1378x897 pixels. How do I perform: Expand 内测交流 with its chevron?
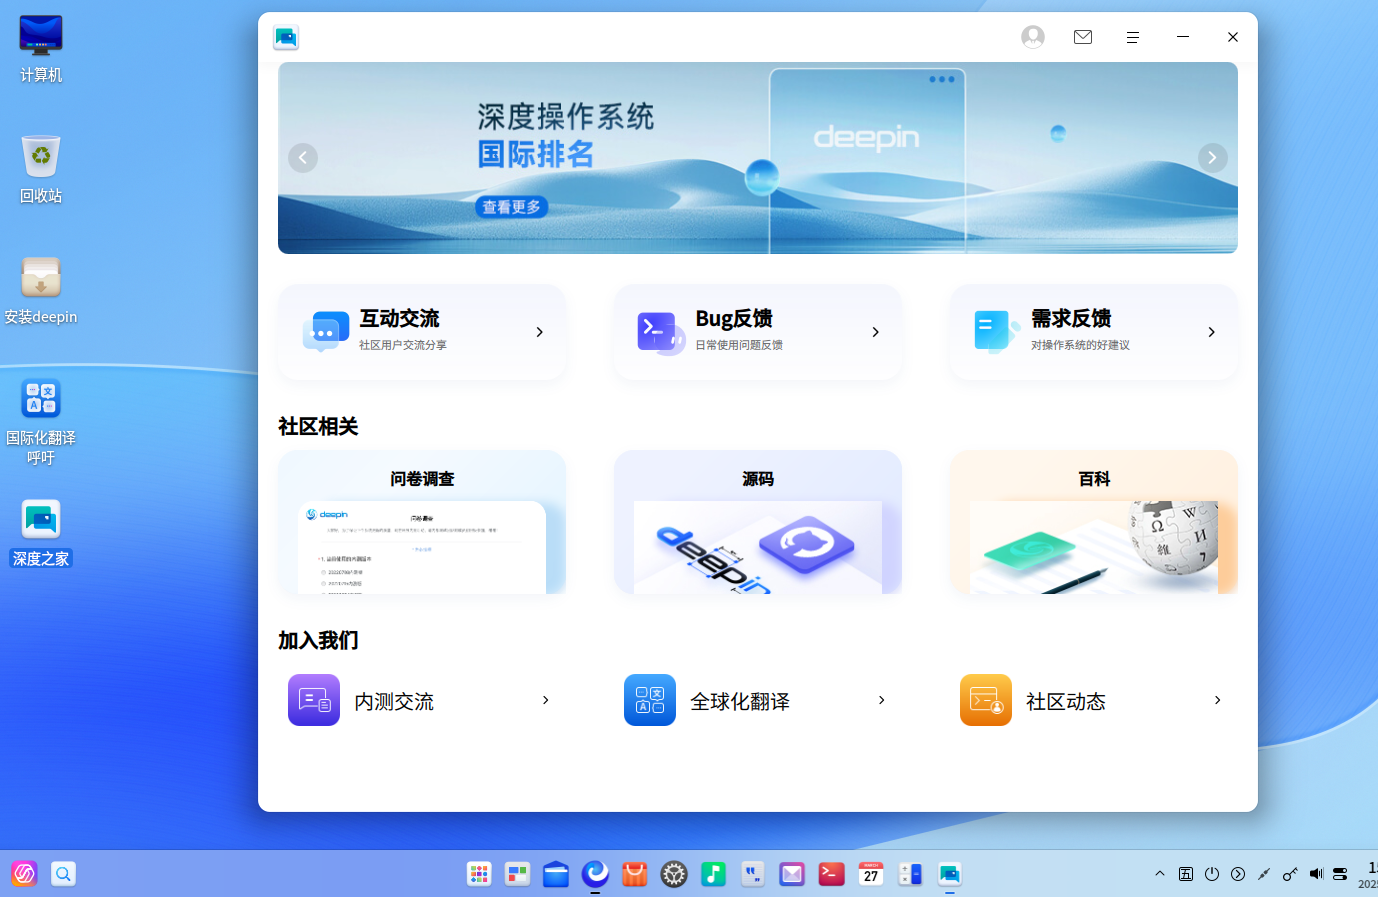pos(546,700)
